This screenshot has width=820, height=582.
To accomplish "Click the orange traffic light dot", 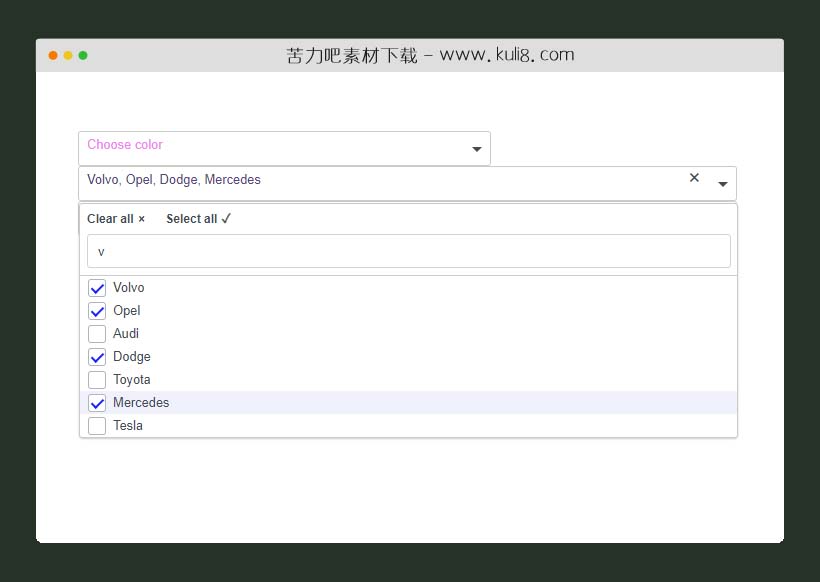I will [x=52, y=57].
